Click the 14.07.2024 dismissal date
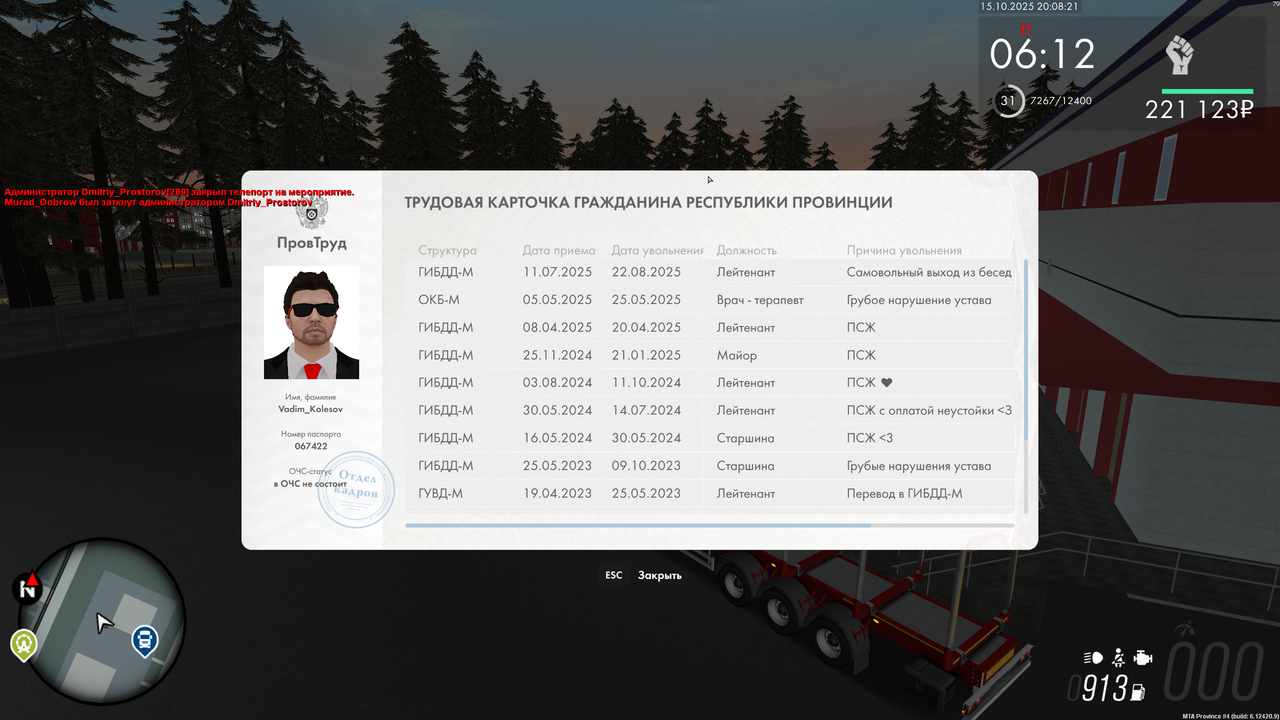The image size is (1280, 720). [646, 410]
